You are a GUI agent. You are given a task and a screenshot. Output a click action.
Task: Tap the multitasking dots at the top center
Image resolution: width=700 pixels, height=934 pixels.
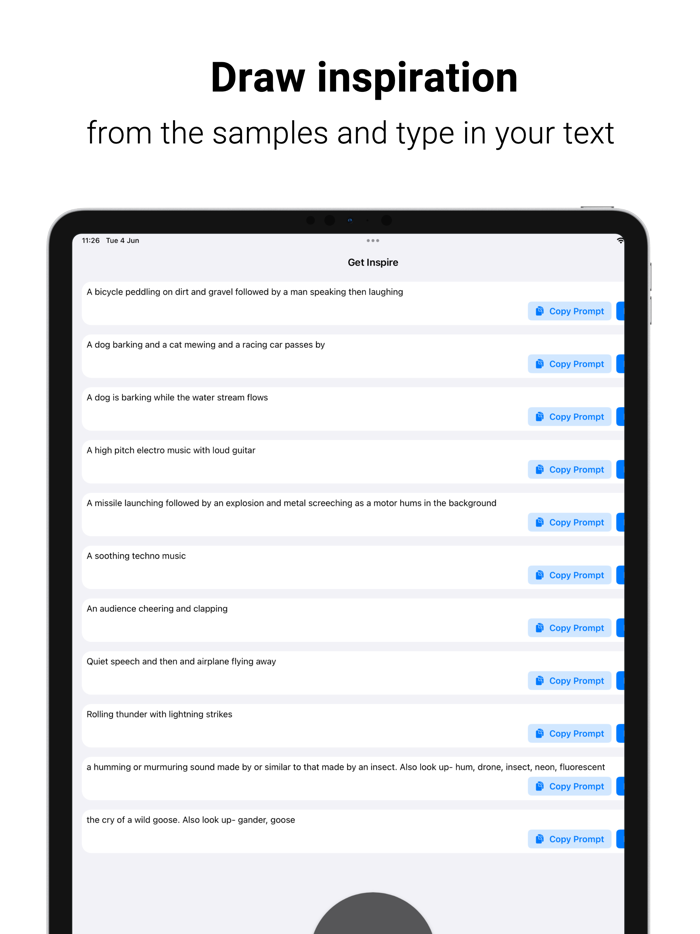tap(373, 240)
